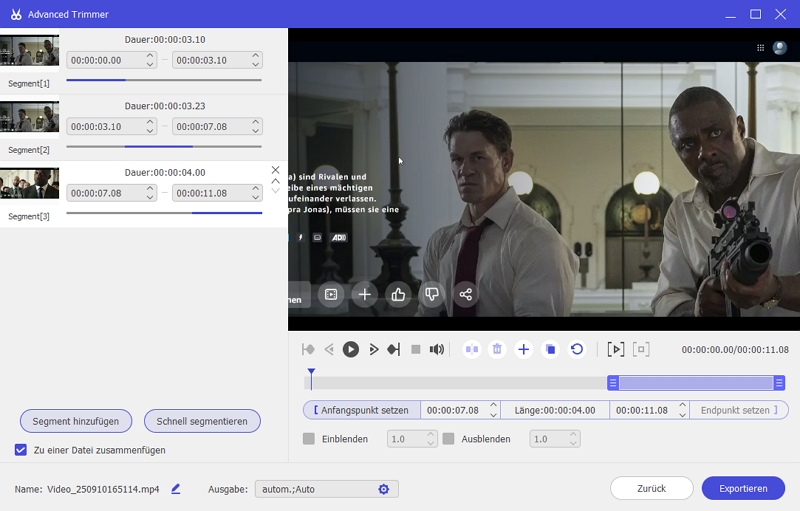Step back one frame
This screenshot has height=511, width=800.
pyautogui.click(x=329, y=349)
